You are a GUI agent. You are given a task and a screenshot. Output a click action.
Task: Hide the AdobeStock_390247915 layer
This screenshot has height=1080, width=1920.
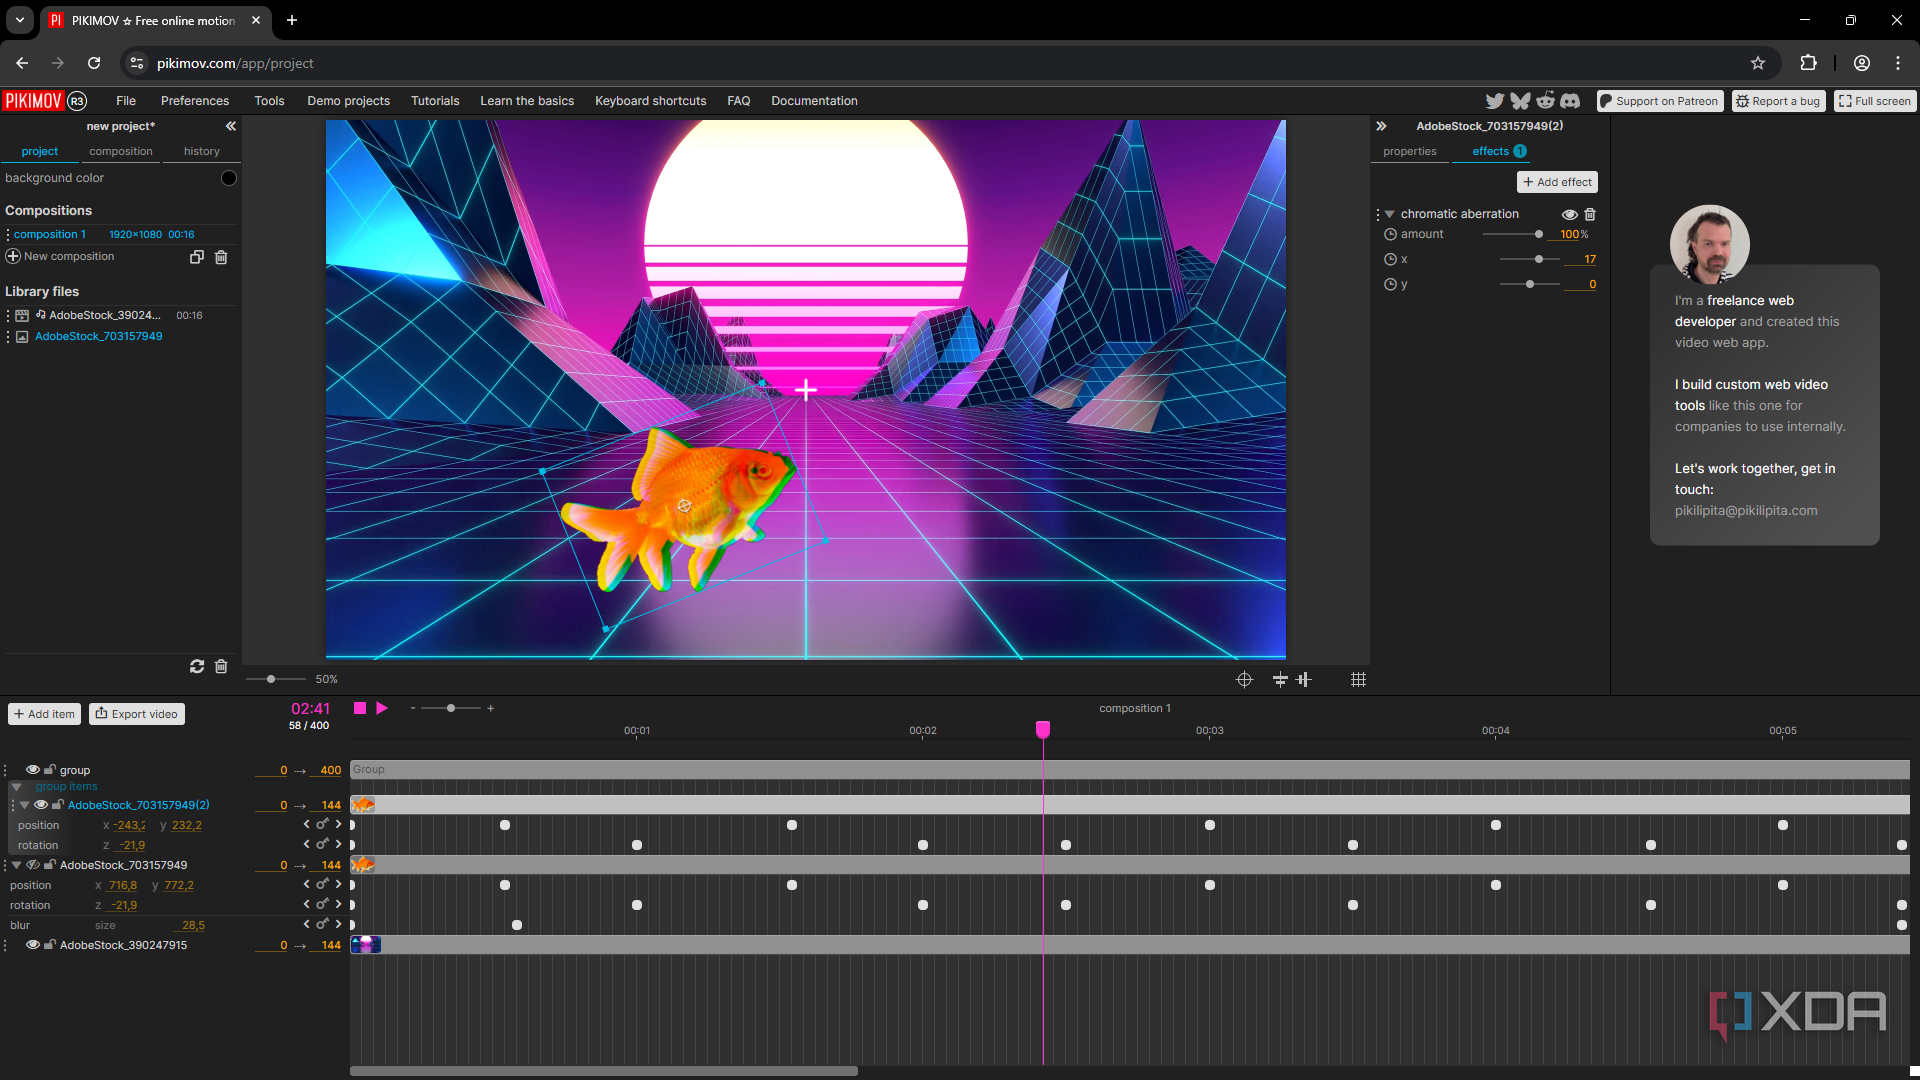[33, 945]
